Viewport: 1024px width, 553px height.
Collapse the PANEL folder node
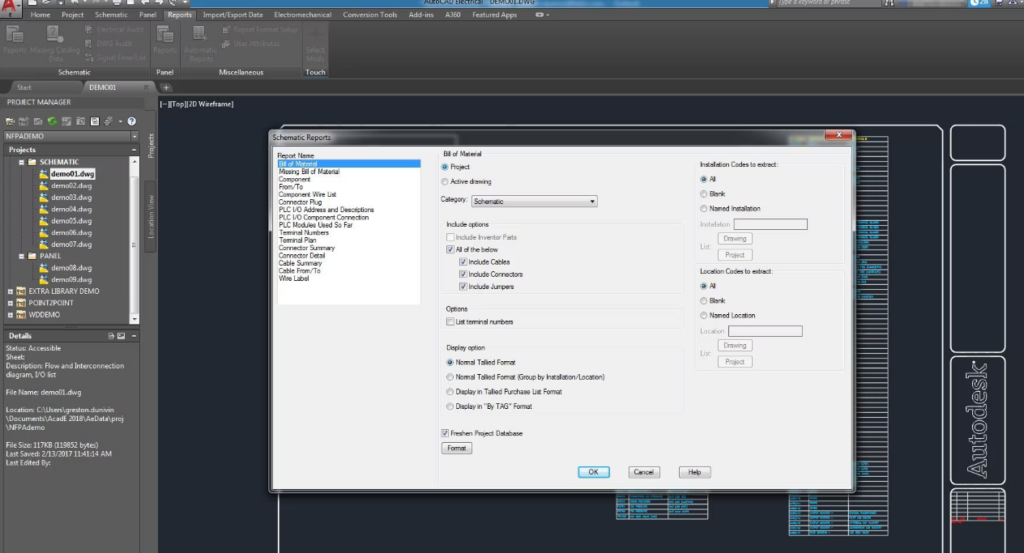tap(22, 256)
